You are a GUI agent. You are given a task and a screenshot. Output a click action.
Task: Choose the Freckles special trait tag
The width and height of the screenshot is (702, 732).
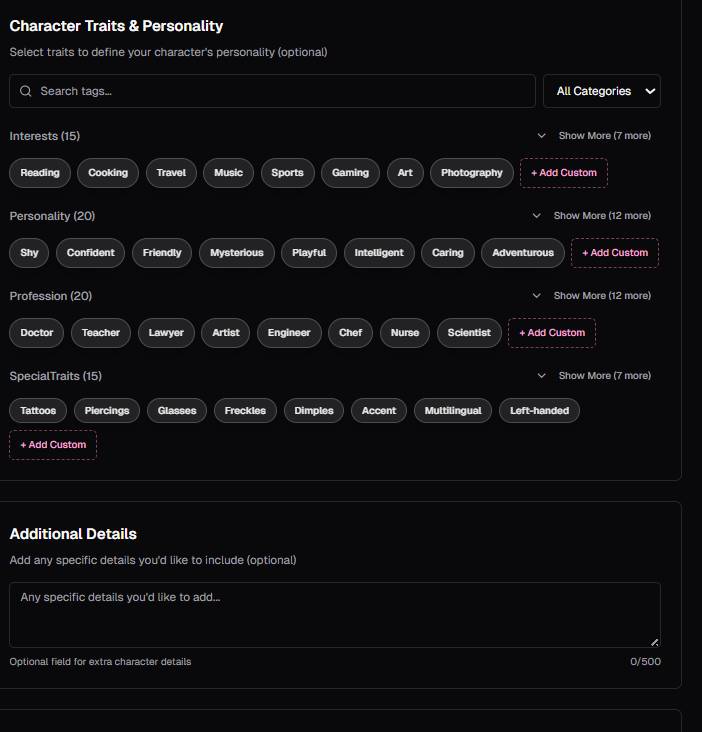[x=245, y=411]
